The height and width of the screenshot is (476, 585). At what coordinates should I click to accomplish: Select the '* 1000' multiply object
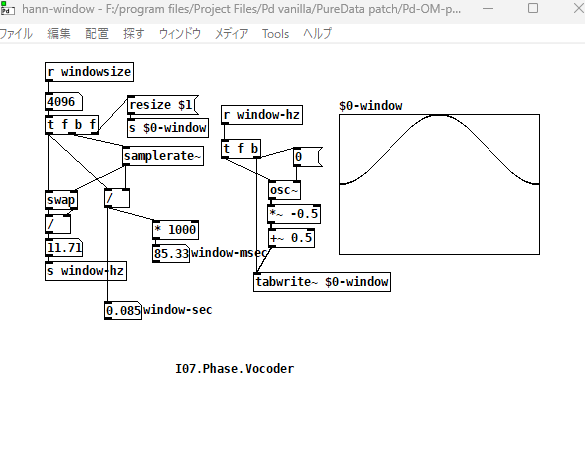point(175,230)
